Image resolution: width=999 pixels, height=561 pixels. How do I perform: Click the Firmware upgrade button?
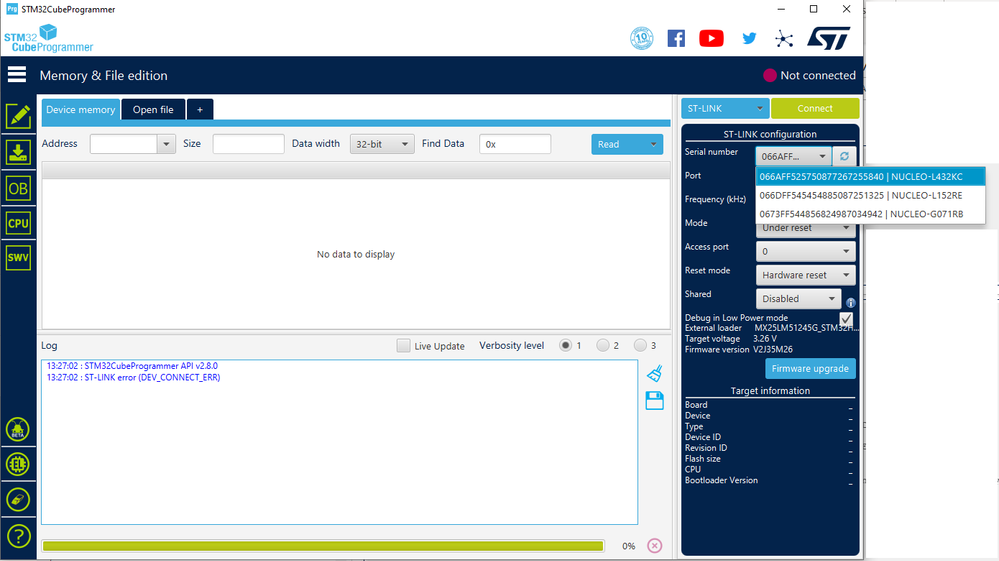810,369
